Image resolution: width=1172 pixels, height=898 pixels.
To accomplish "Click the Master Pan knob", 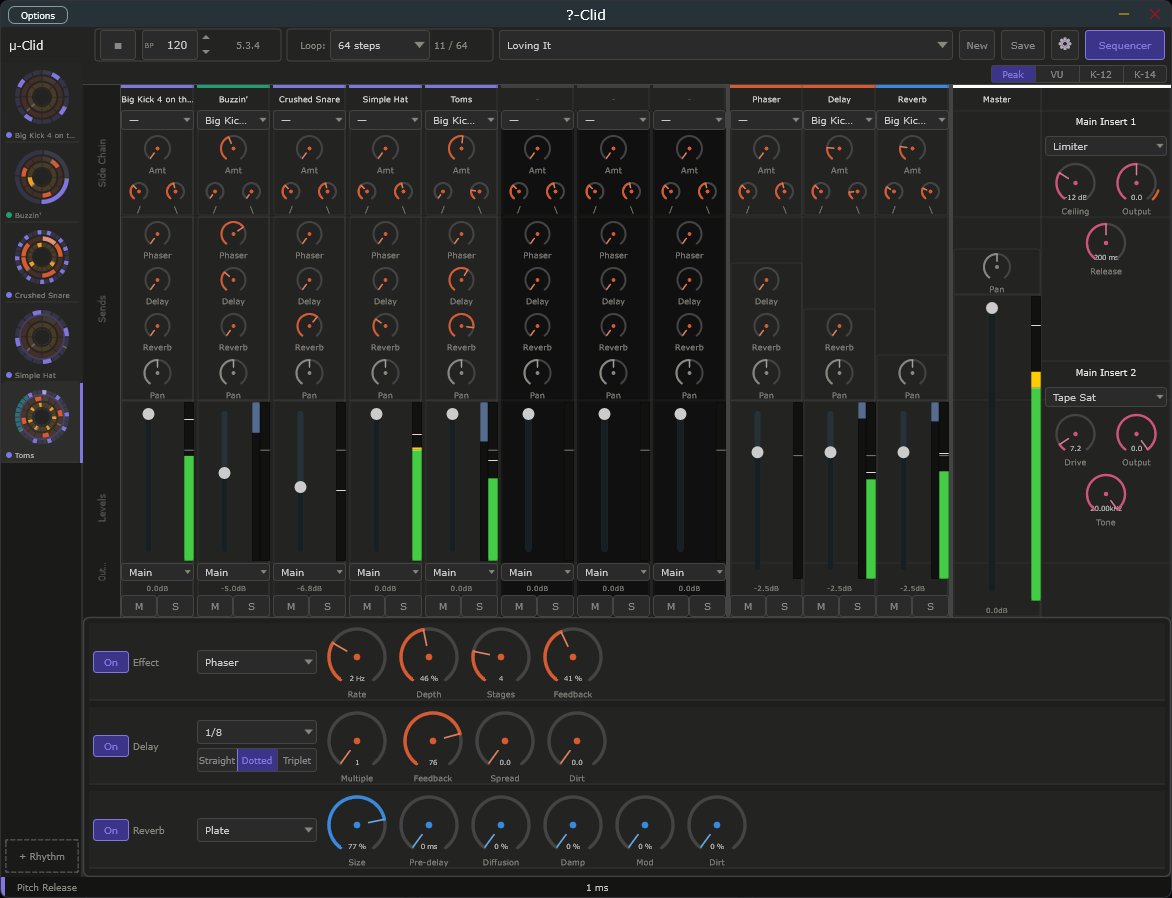I will (996, 267).
